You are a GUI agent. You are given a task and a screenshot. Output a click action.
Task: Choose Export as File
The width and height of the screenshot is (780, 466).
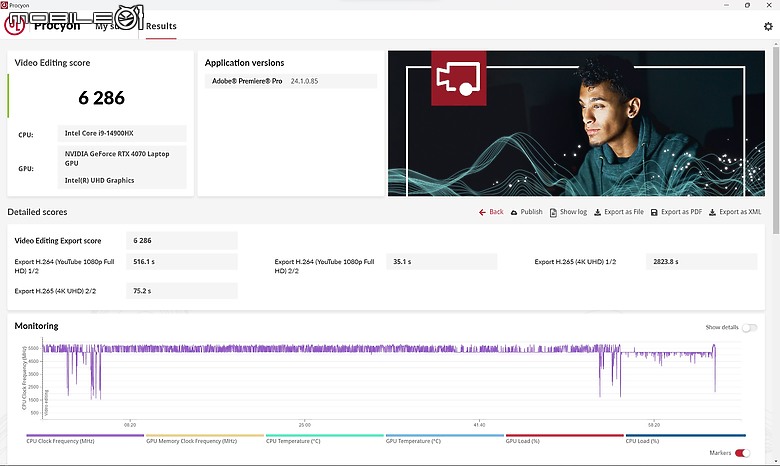click(x=624, y=212)
